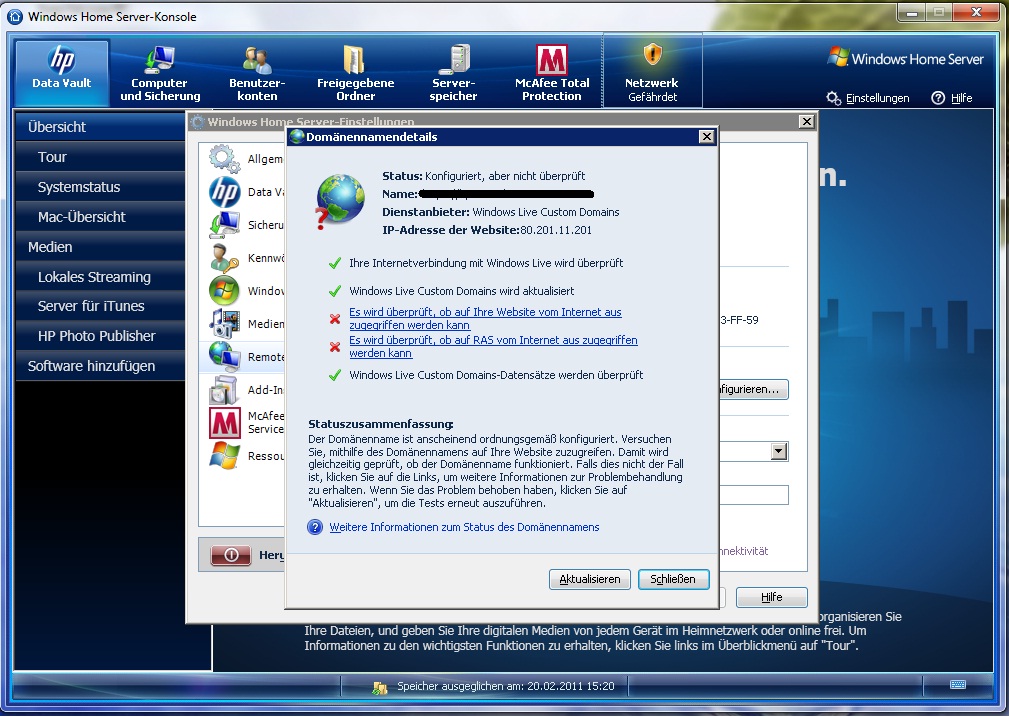Open website internet access check link
This screenshot has width=1009, height=717.
(x=485, y=319)
